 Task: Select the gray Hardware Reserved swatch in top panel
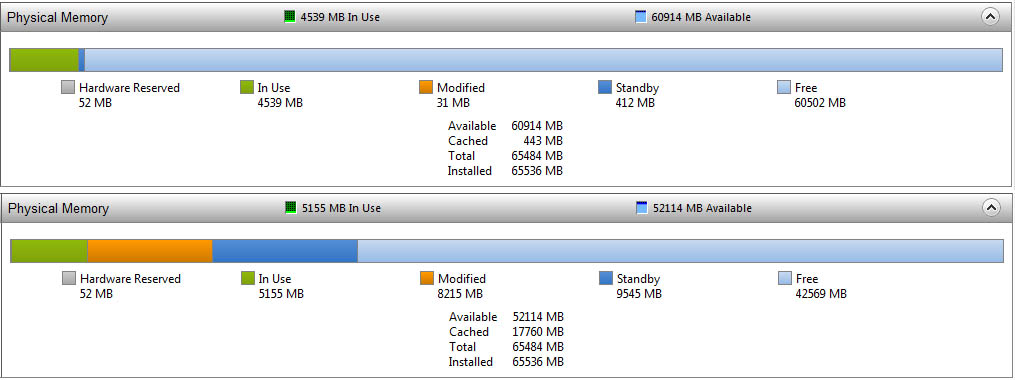68,87
